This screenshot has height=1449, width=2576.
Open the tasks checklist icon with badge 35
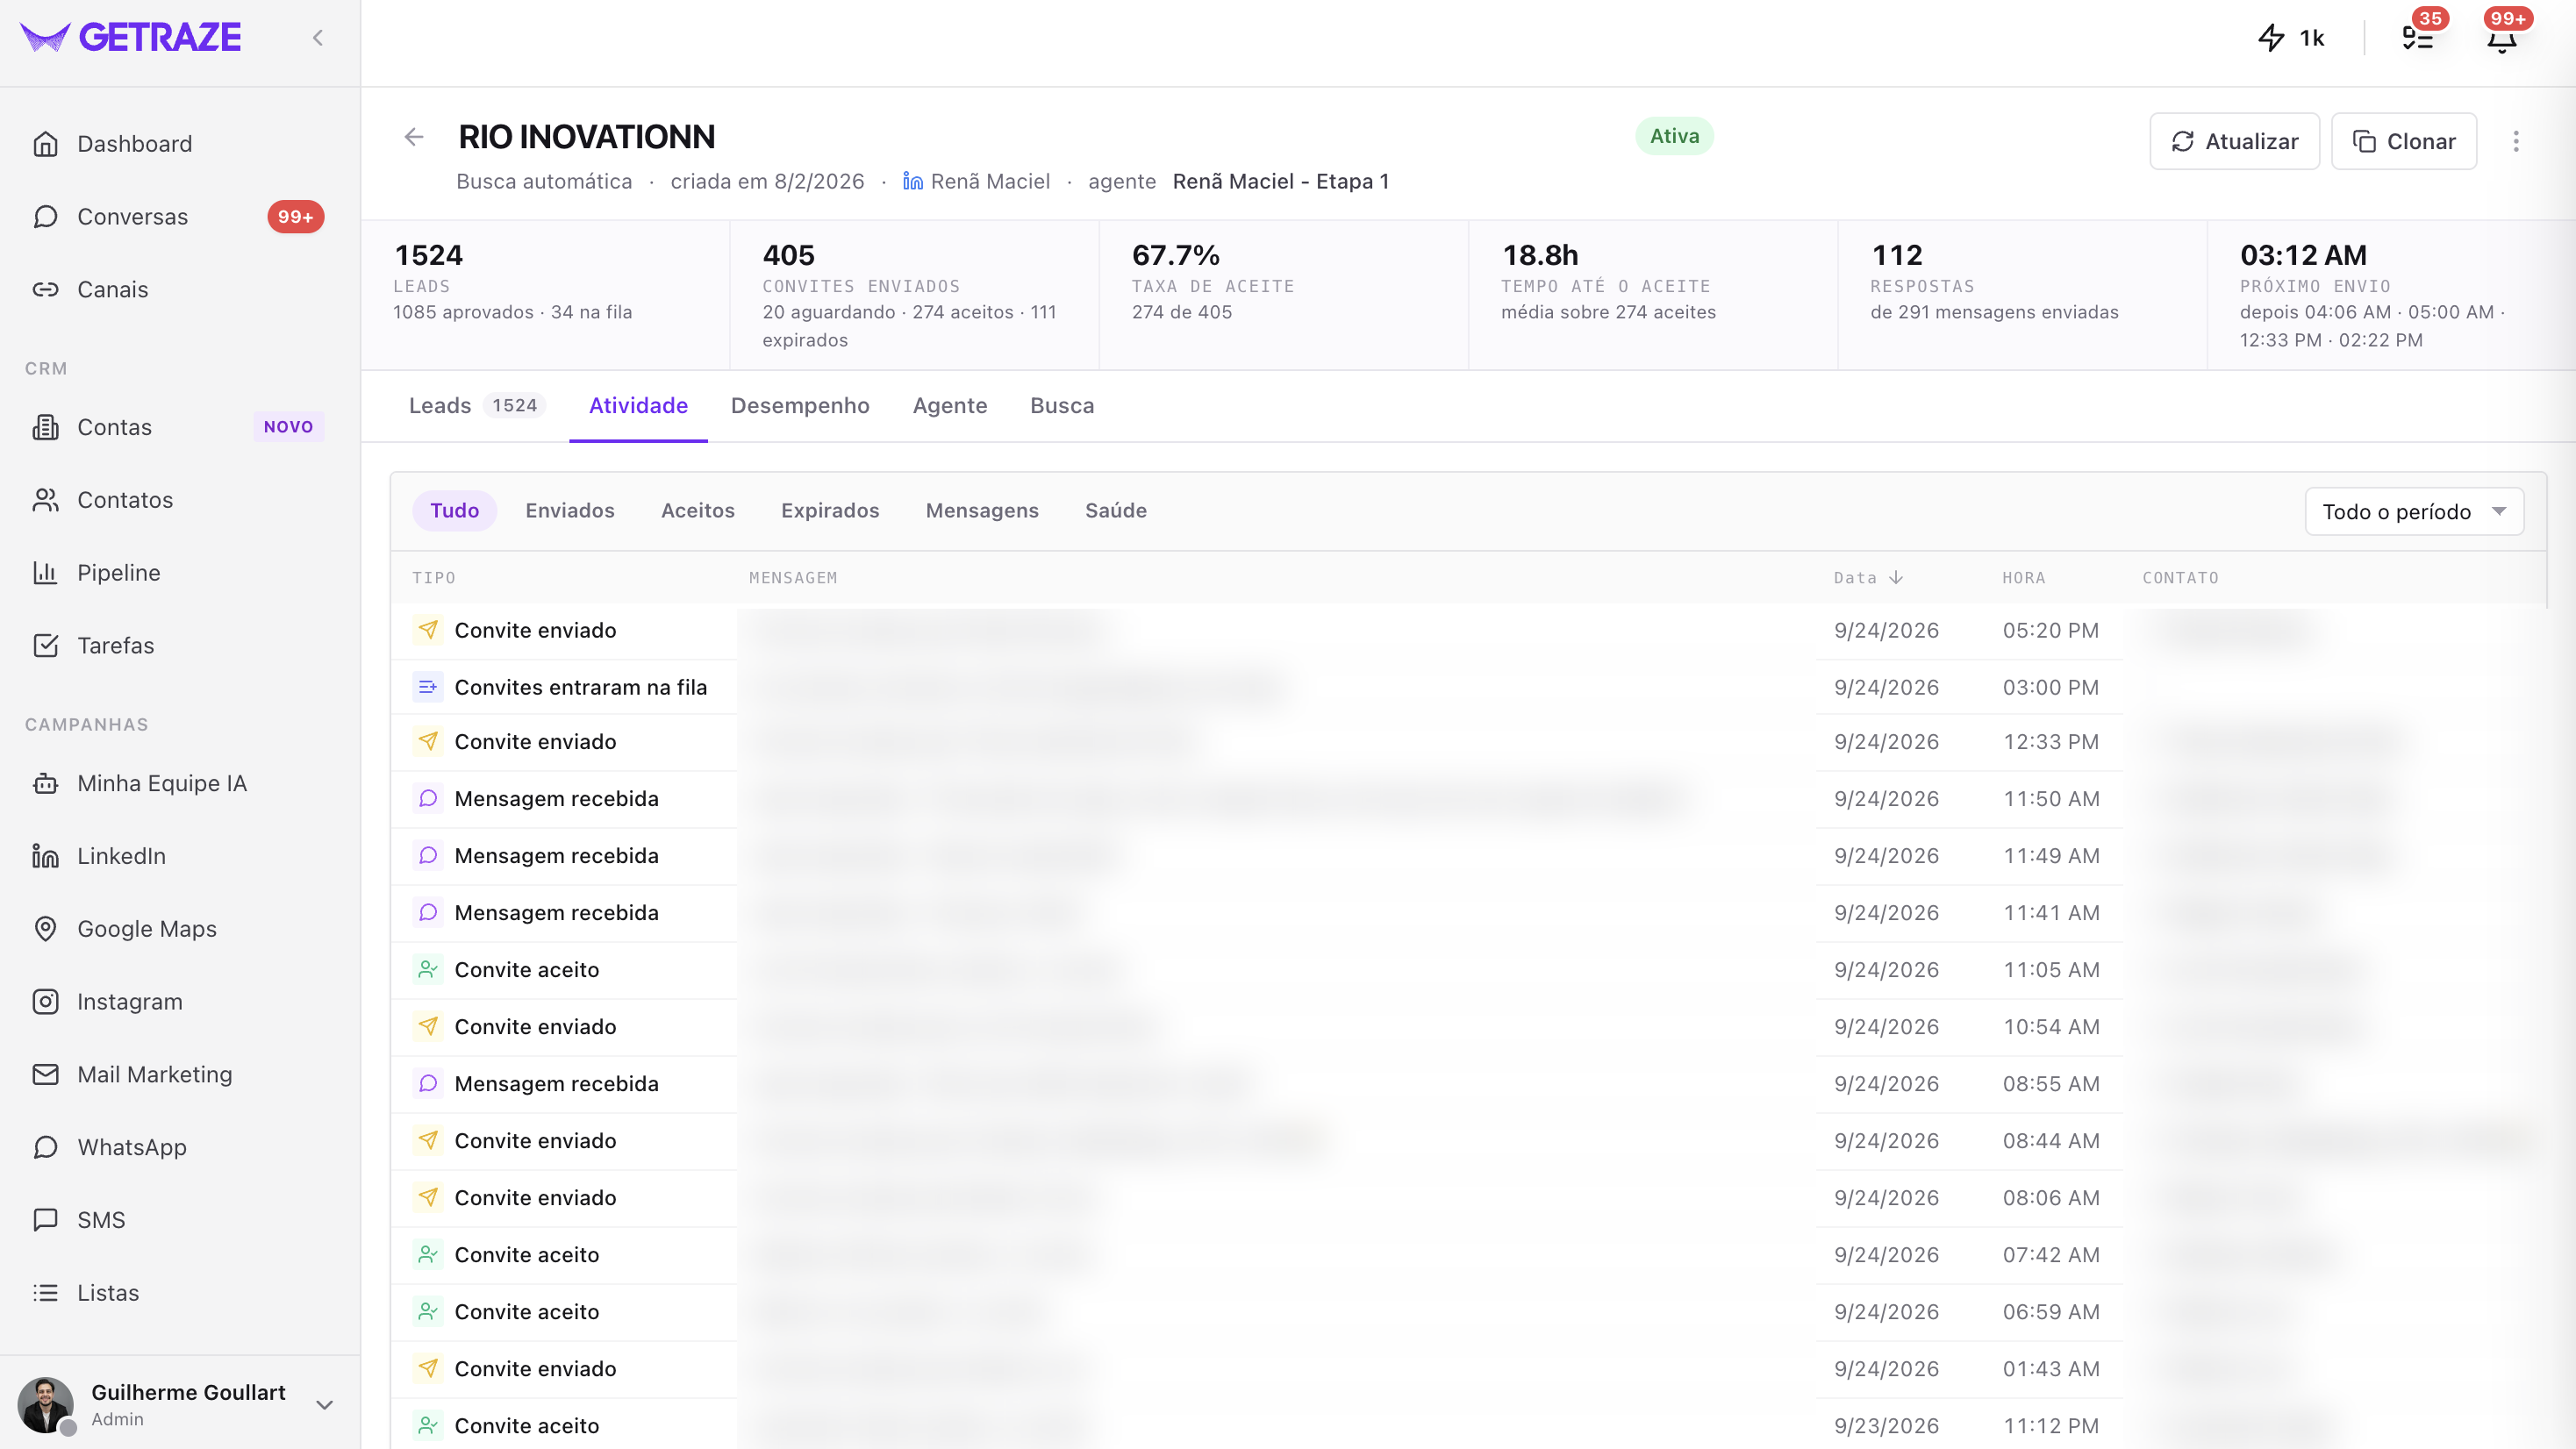coord(2418,38)
